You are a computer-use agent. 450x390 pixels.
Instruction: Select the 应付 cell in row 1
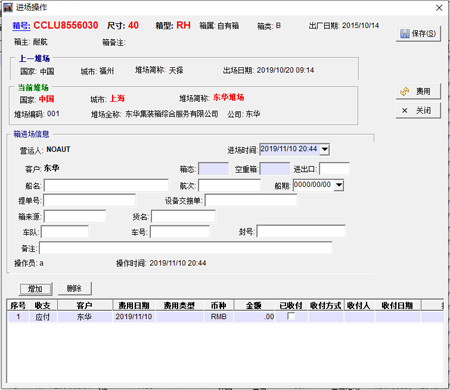point(43,317)
